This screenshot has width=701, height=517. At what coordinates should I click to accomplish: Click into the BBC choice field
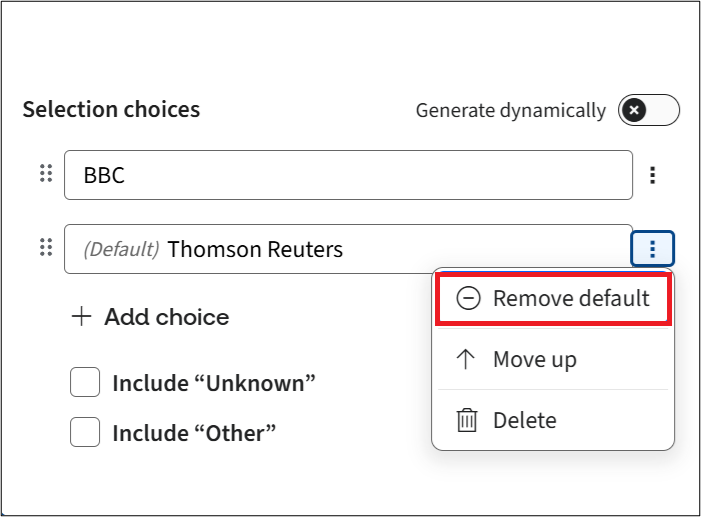[x=348, y=175]
